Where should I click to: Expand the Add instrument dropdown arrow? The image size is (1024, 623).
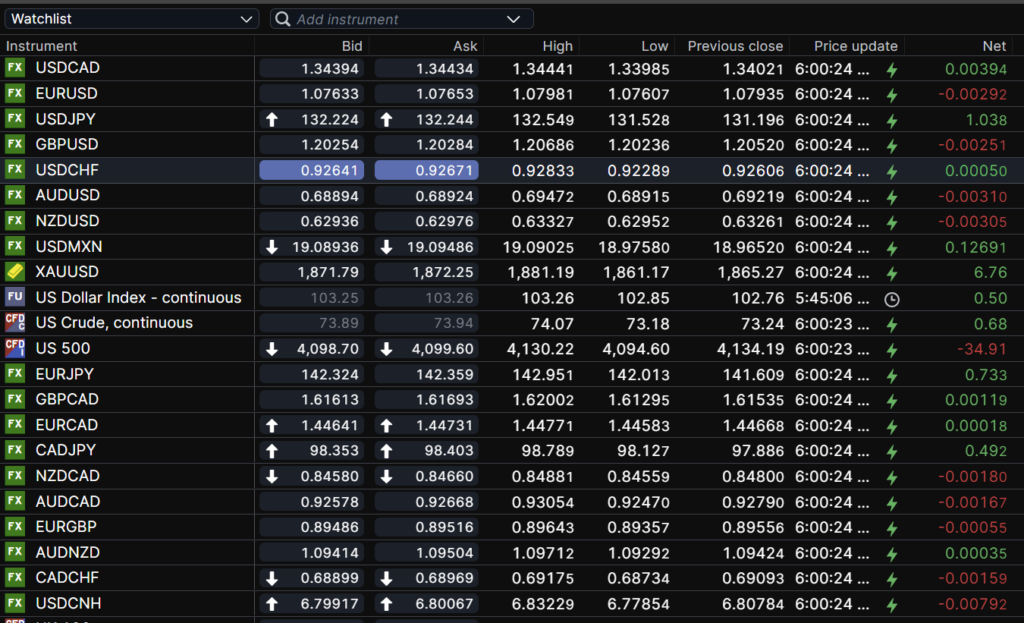point(514,19)
